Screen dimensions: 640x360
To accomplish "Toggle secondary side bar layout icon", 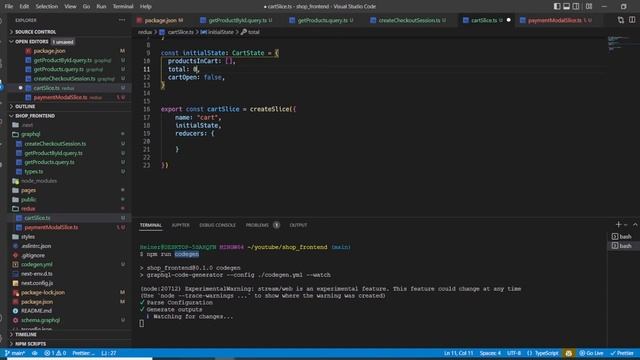I will tap(576, 7).
